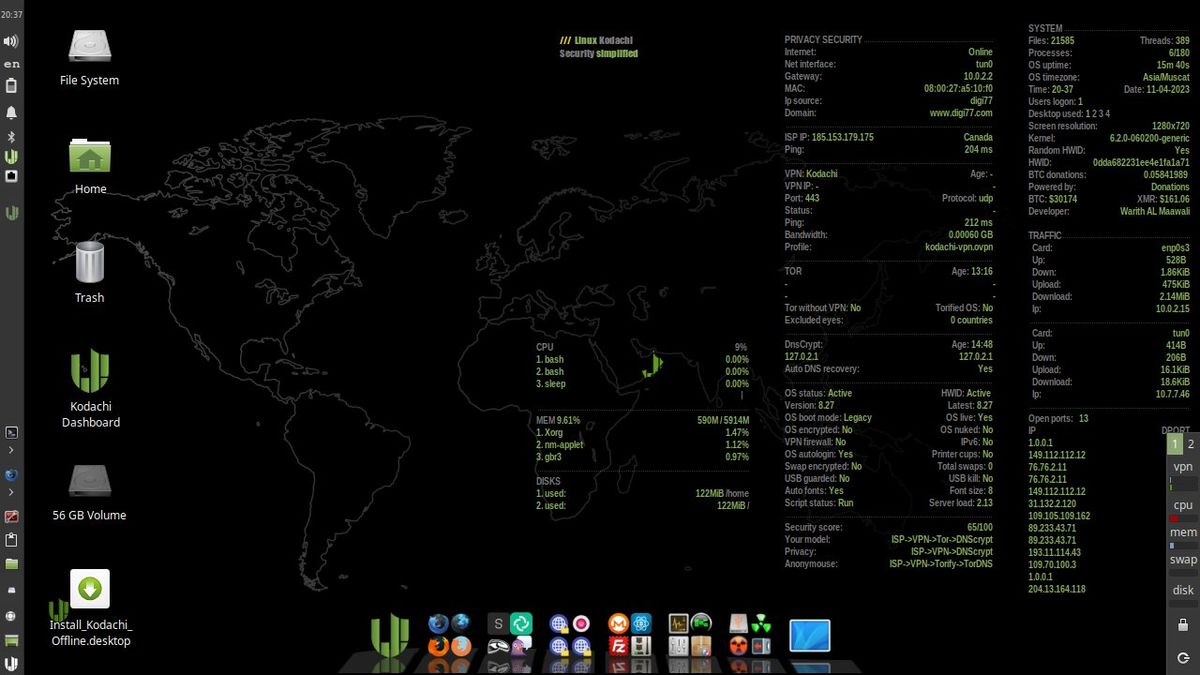Expand the vpn widget on right edge
This screenshot has height=675, width=1200.
(1183, 466)
